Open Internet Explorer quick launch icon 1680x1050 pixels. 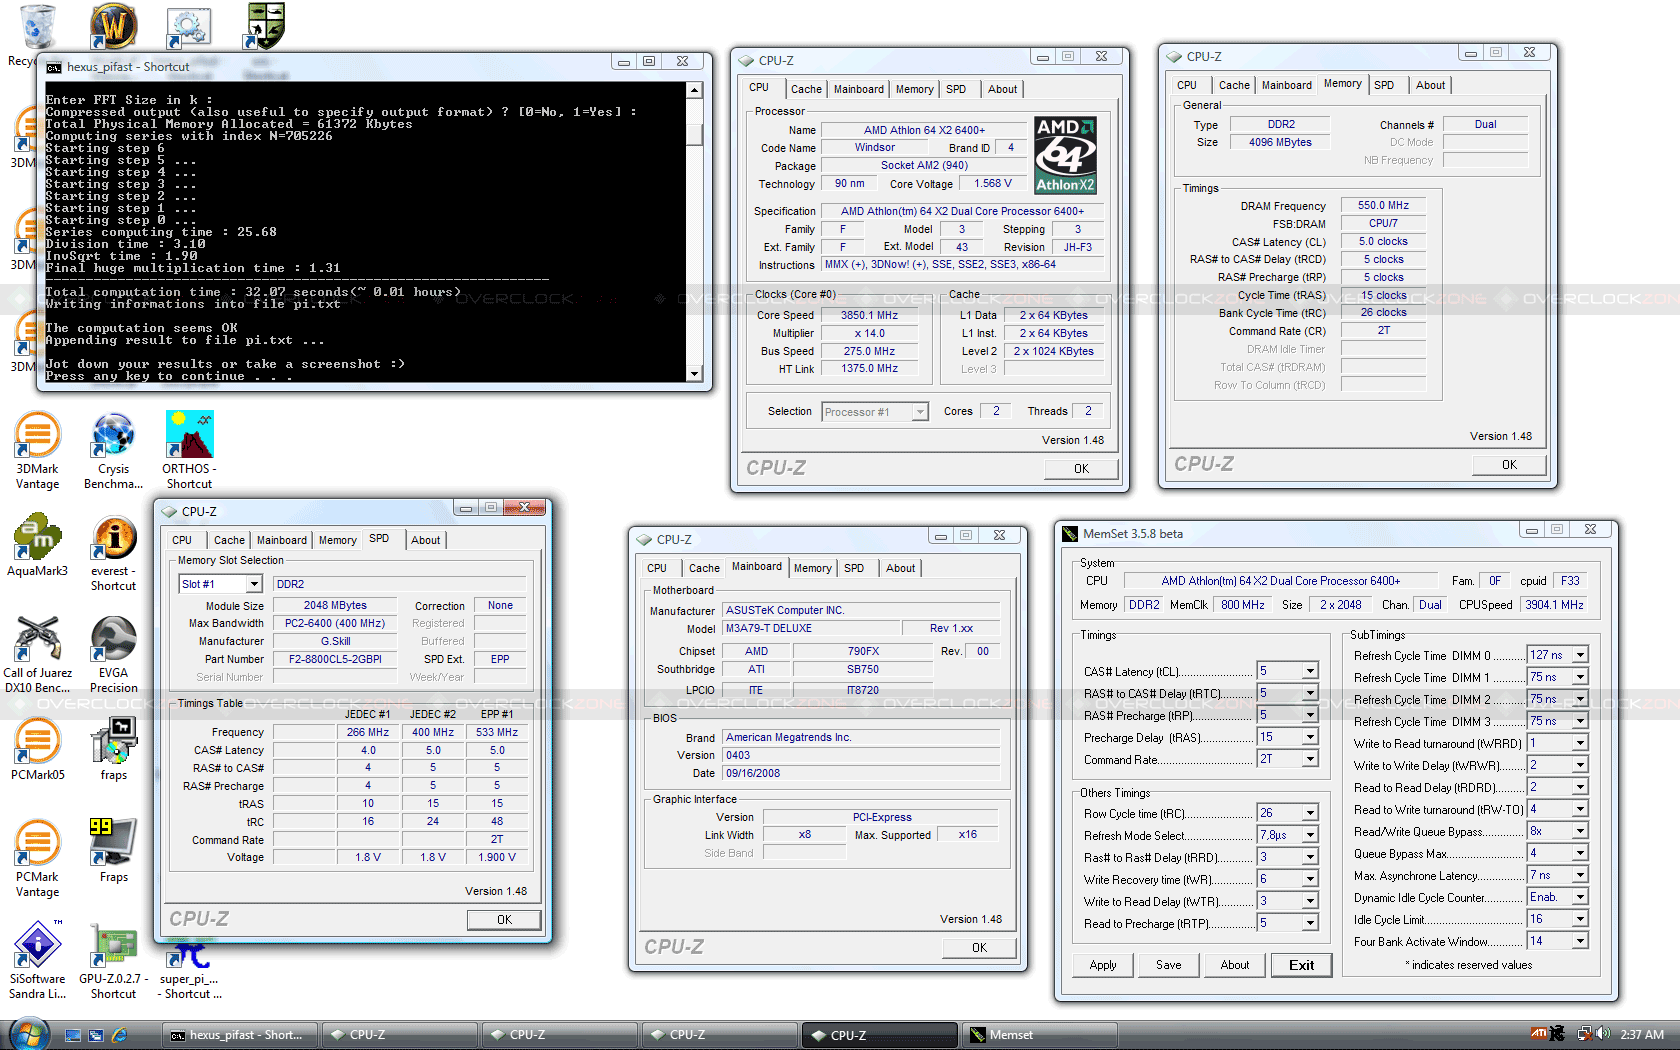coord(120,1035)
